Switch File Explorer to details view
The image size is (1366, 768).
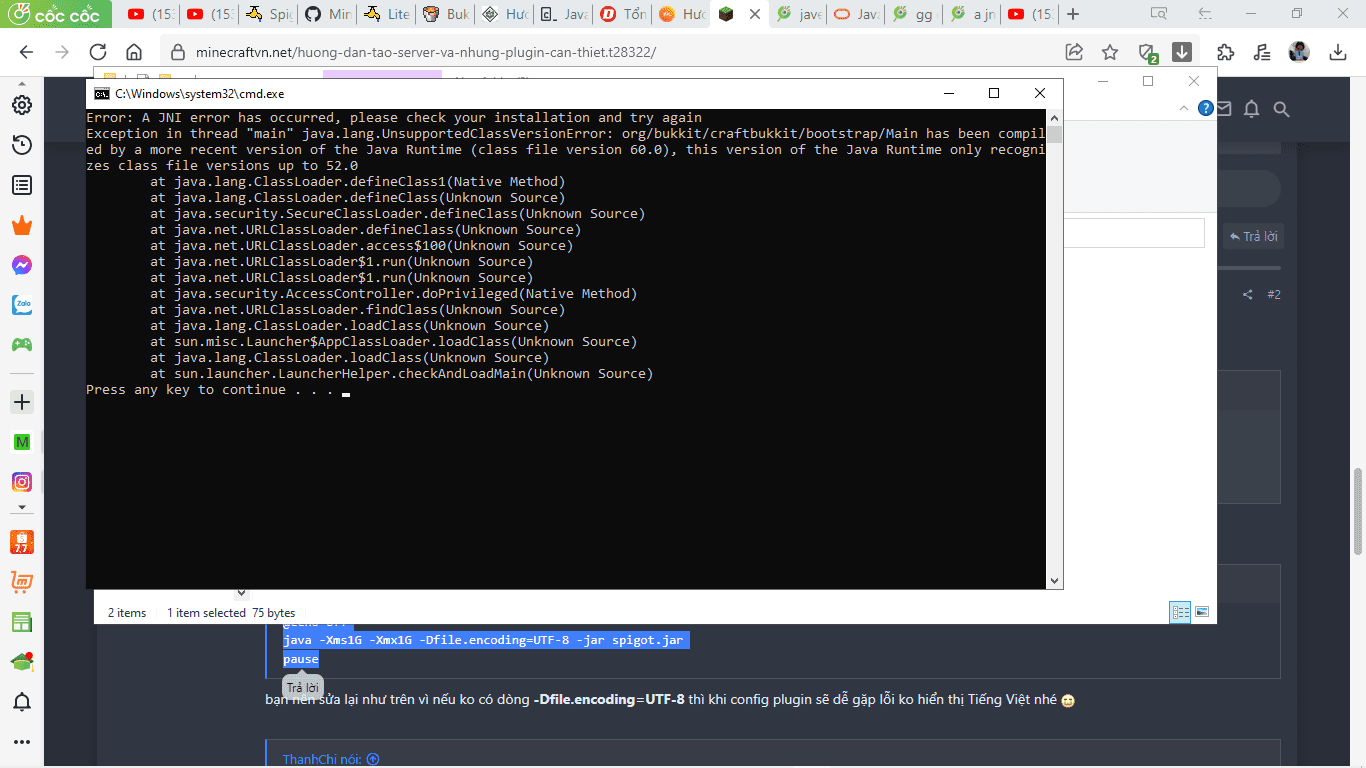(x=1180, y=612)
